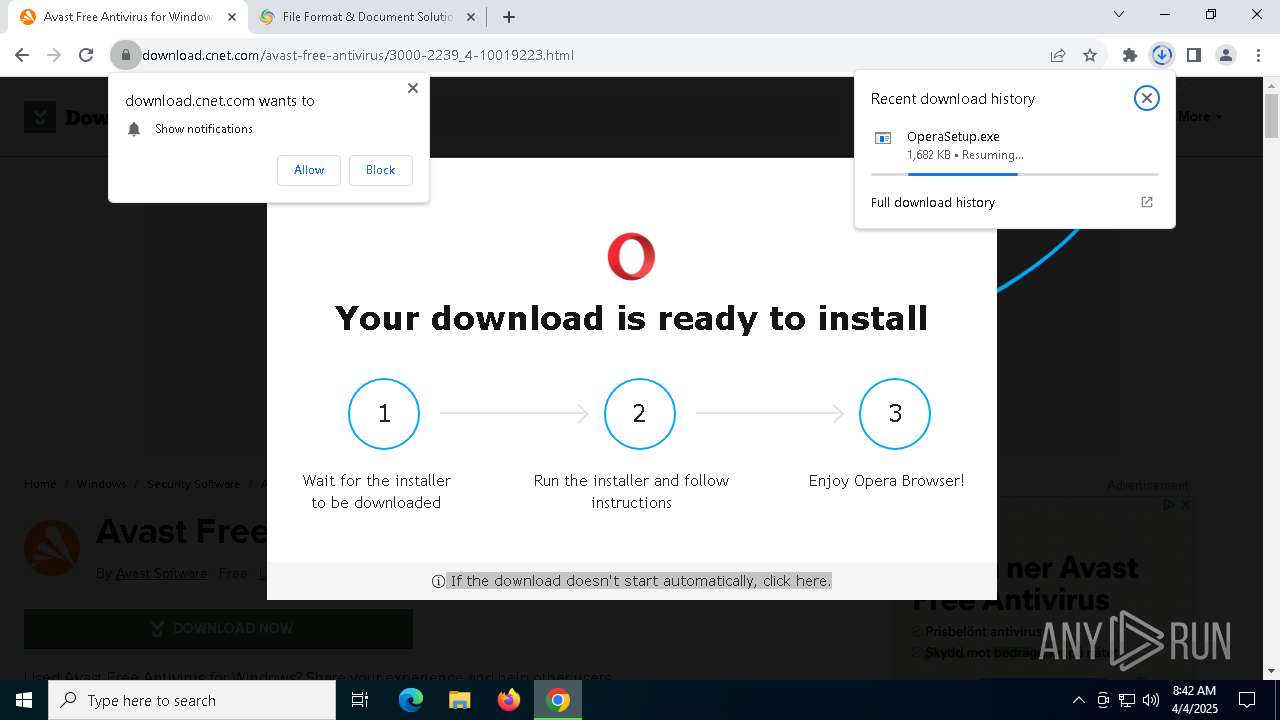This screenshot has width=1280, height=720.
Task: Open the Home breadcrumb link
Action: (40, 484)
